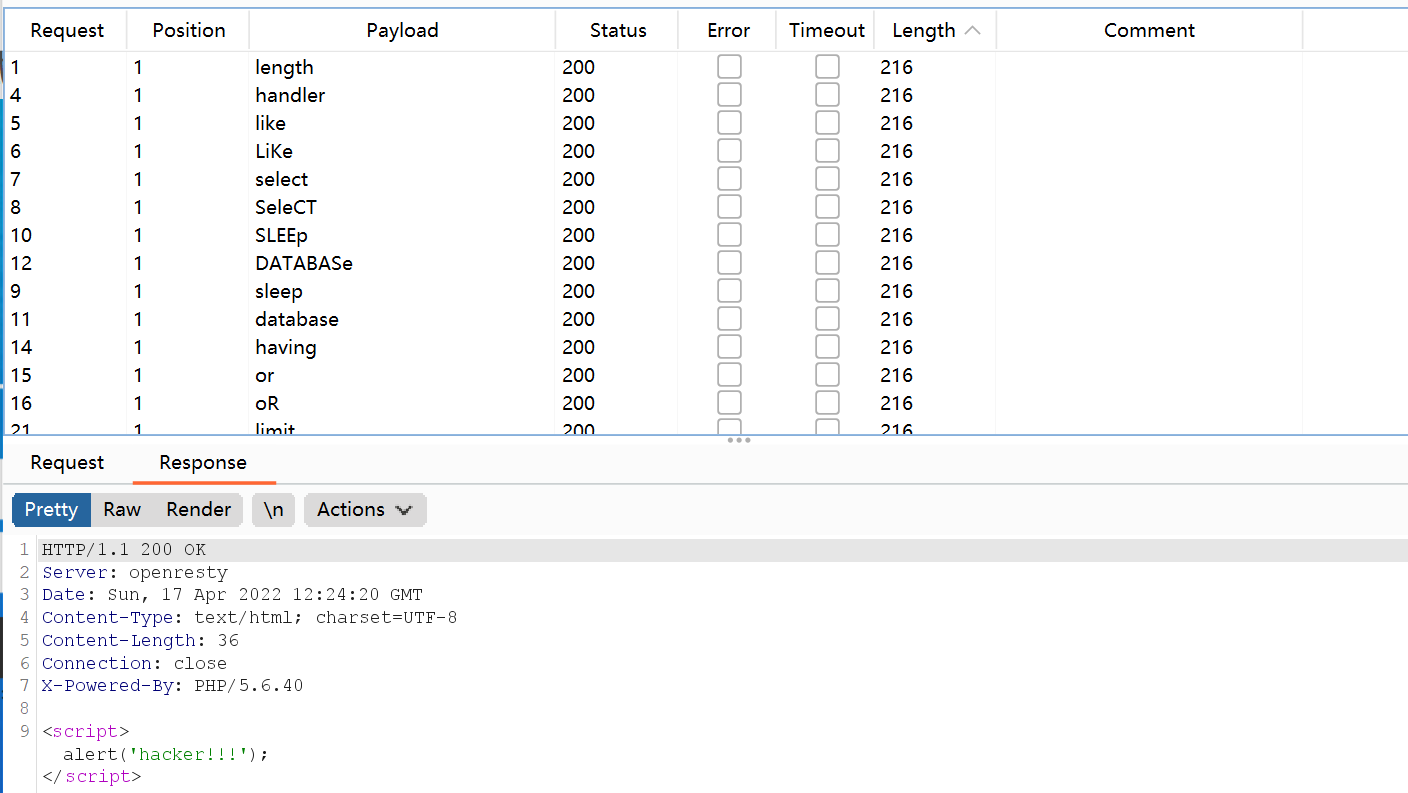Tick the Error checkbox for payload select
The image size is (1408, 793).
tap(729, 179)
